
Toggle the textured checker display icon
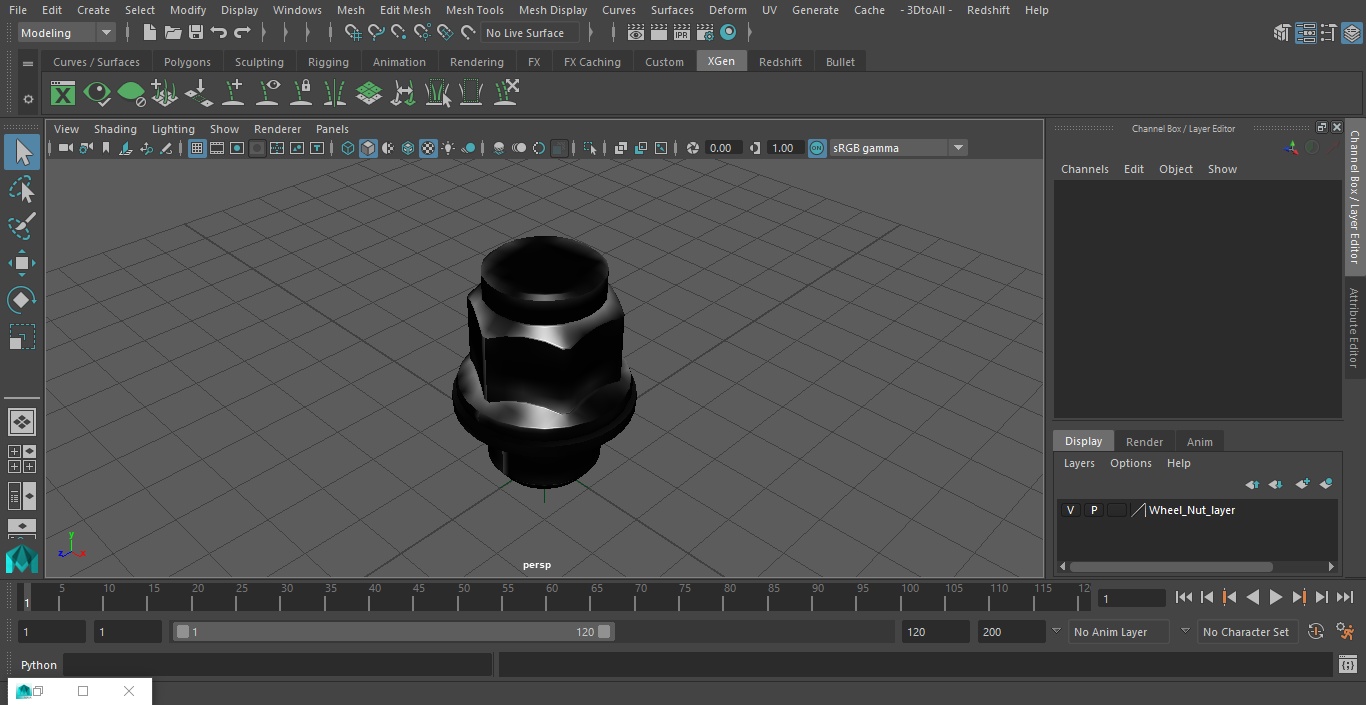coord(428,148)
